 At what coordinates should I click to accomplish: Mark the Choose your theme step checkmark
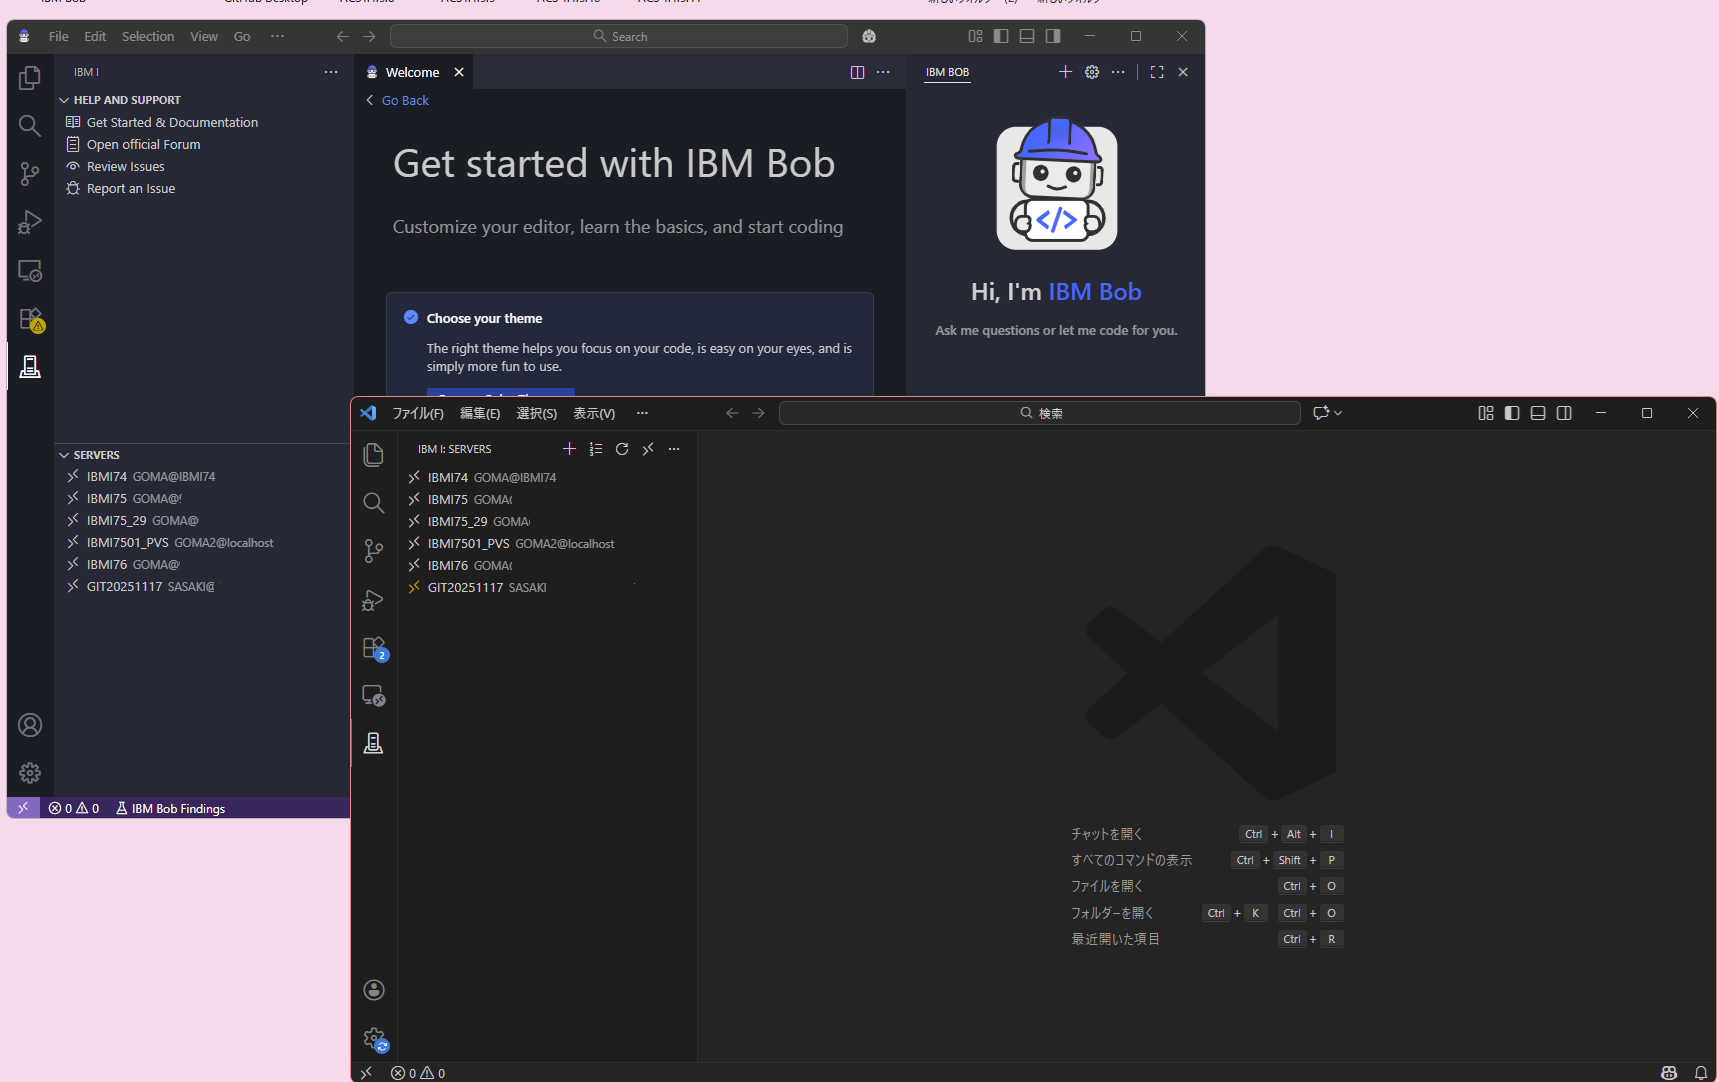[411, 317]
